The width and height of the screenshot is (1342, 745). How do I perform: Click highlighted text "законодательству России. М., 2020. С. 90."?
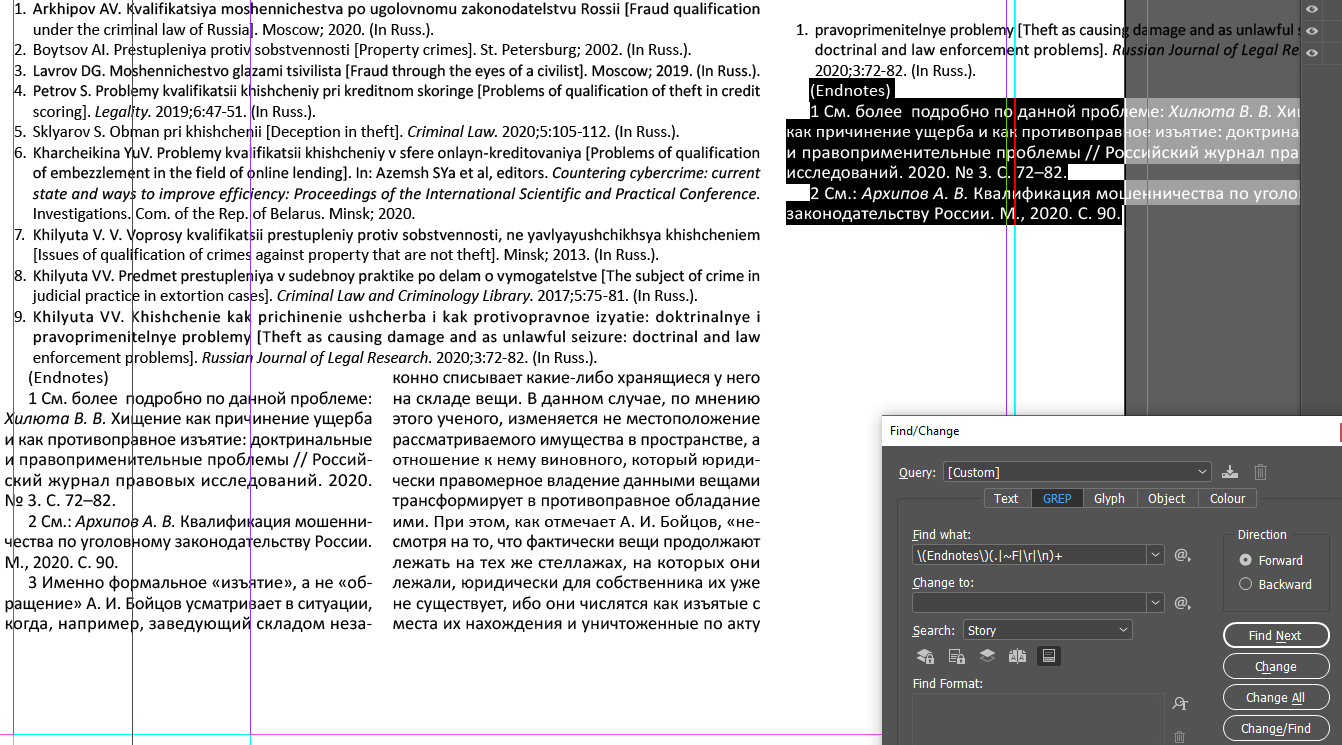(x=955, y=214)
